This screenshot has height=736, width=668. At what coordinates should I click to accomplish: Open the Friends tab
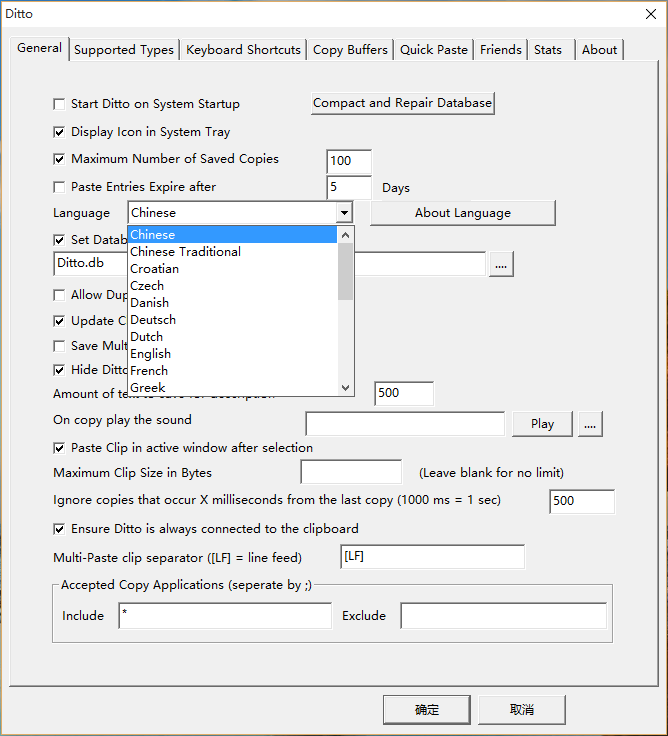[x=500, y=50]
